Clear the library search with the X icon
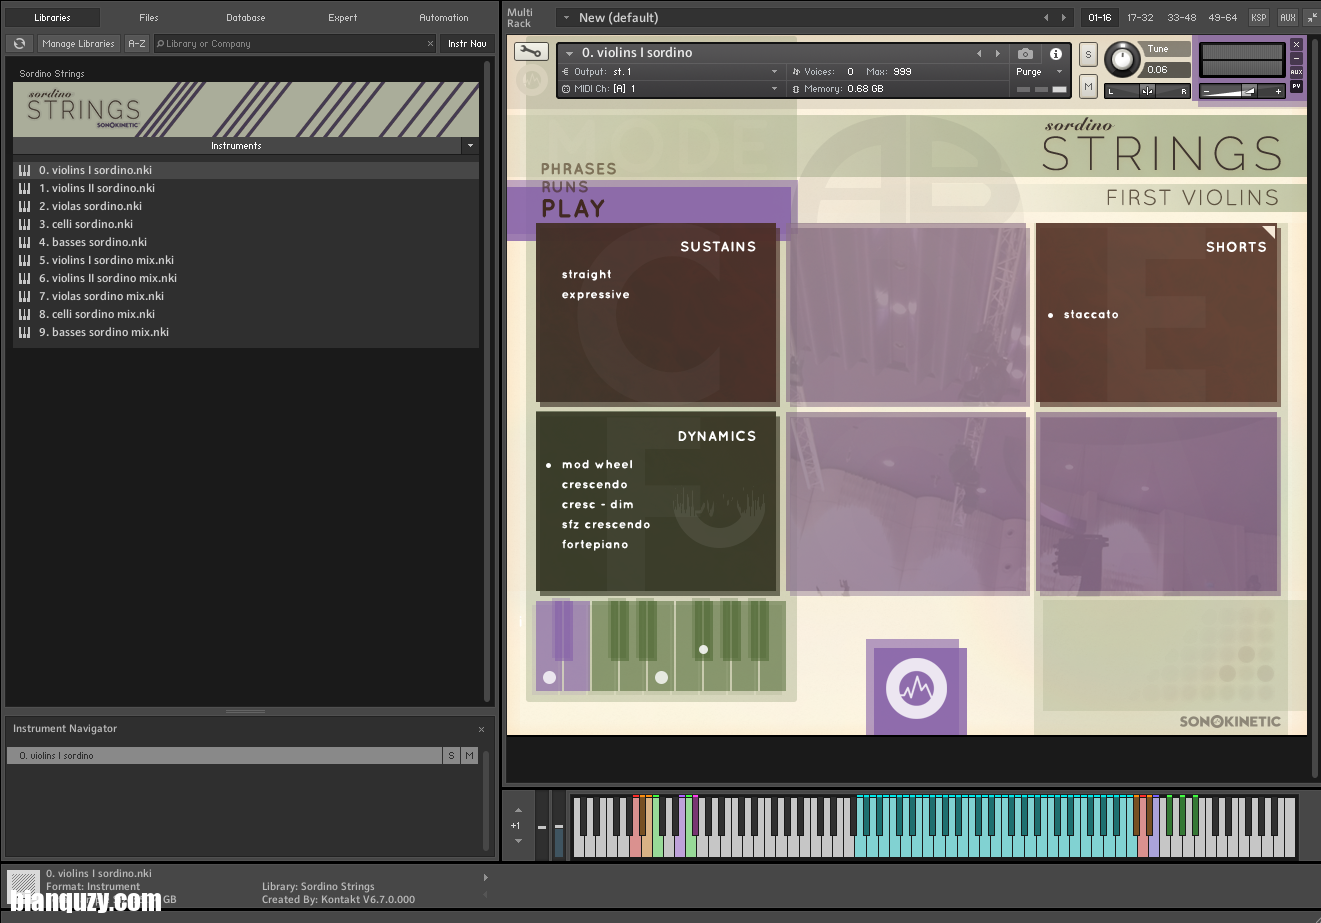The width and height of the screenshot is (1321, 923). [x=430, y=44]
